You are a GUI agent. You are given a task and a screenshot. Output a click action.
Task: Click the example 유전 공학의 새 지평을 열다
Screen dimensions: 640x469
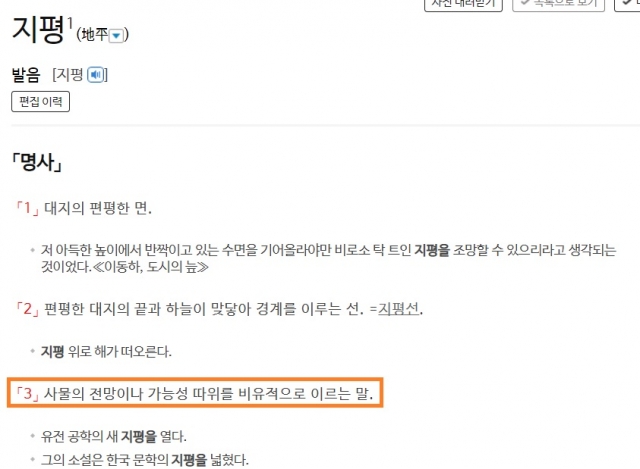[113, 437]
